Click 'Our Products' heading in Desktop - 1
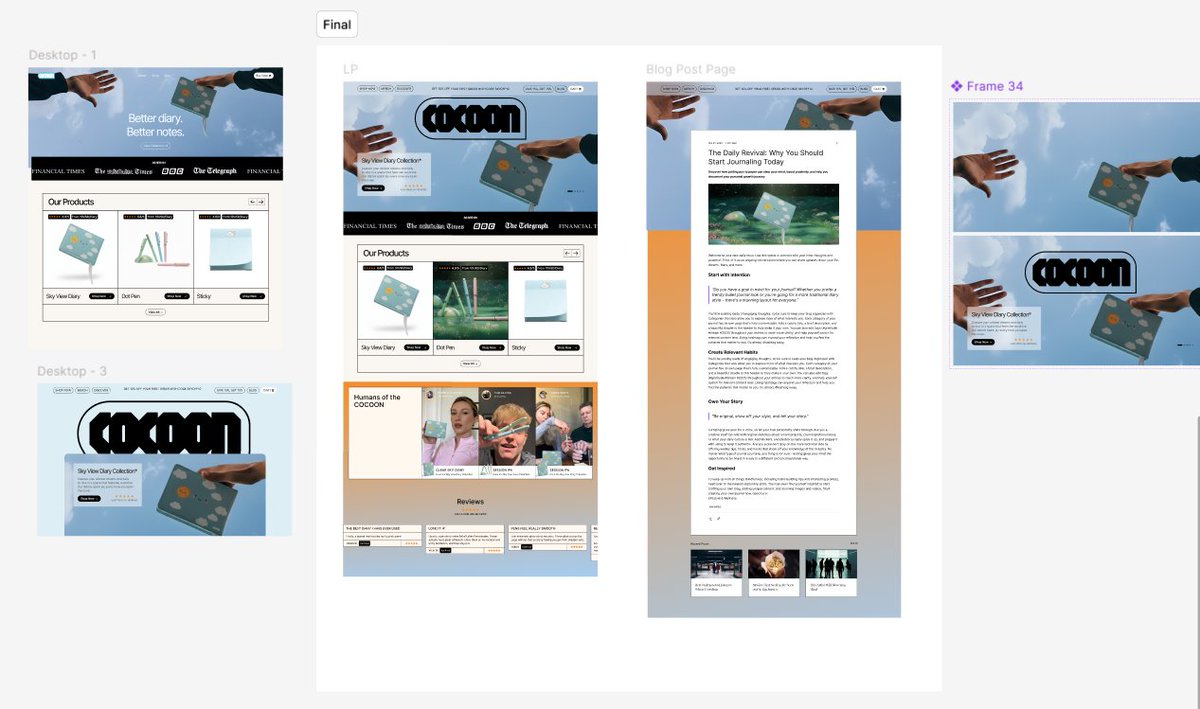1200x709 pixels. point(71,202)
